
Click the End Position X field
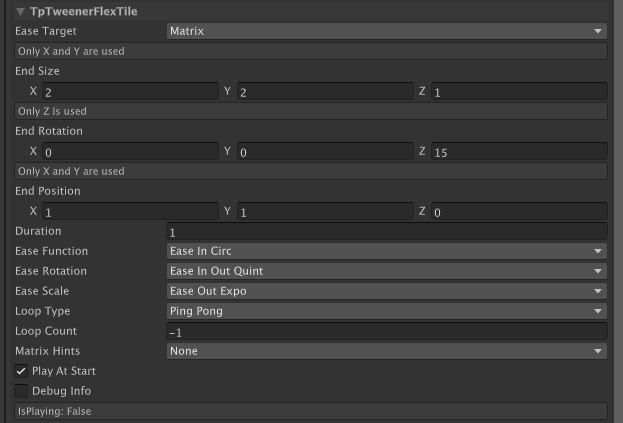(130, 211)
